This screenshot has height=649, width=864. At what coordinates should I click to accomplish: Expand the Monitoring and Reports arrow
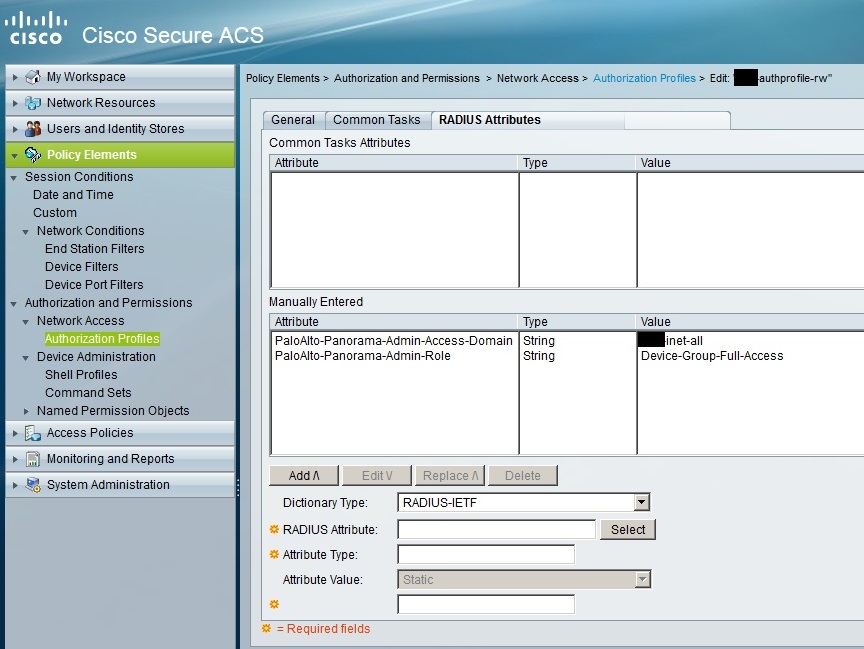click(15, 459)
